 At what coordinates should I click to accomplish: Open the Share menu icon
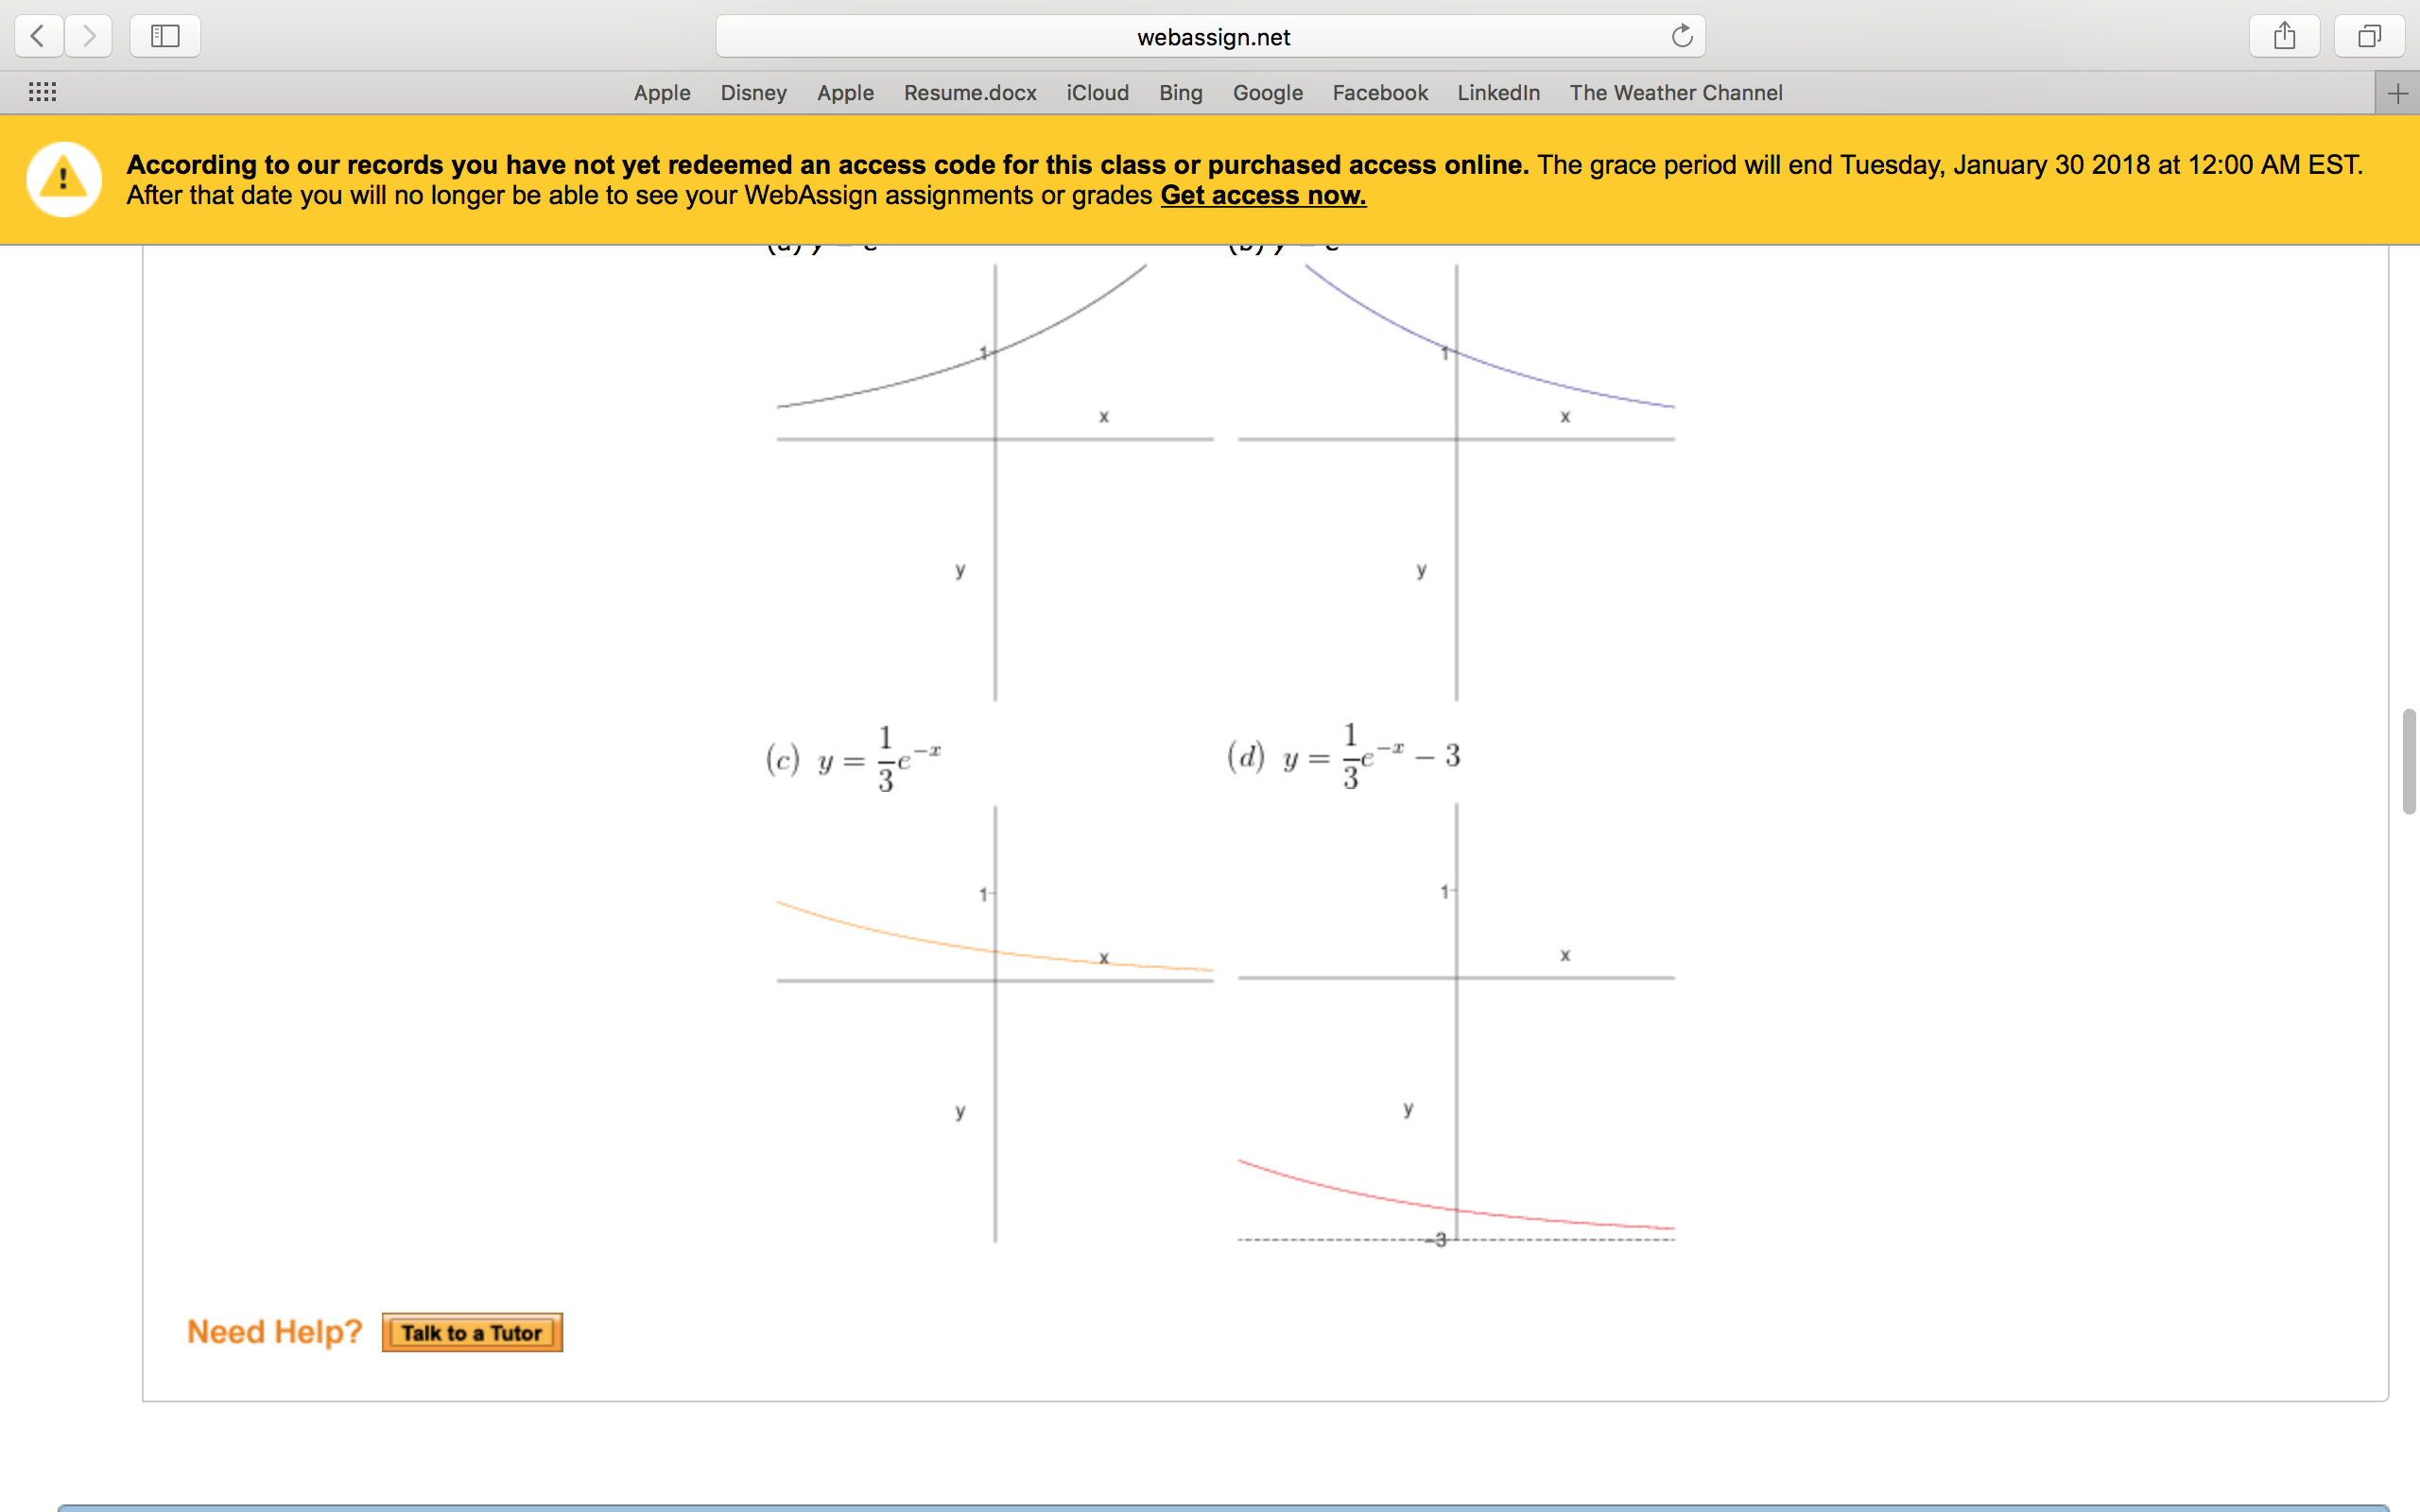(x=2284, y=37)
